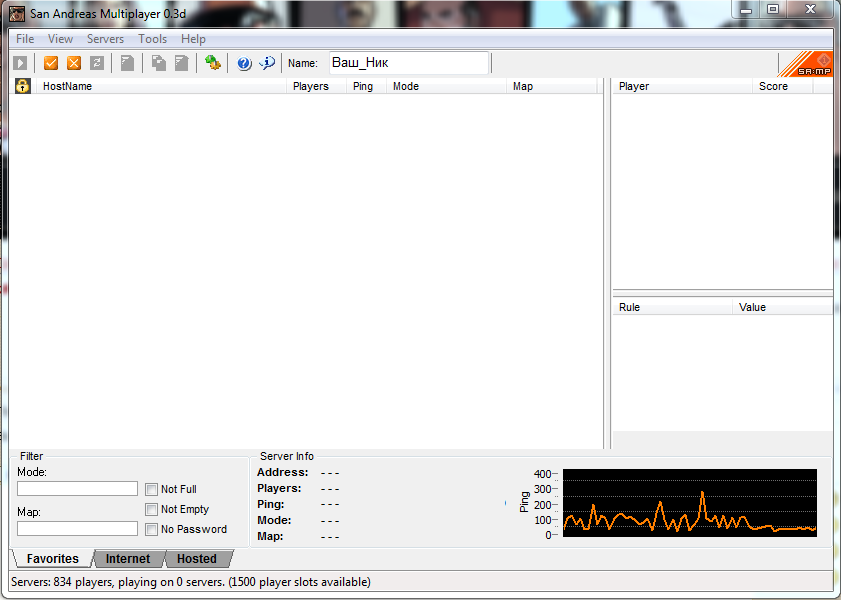
Task: Switch to the Favorites tab
Action: (53, 559)
